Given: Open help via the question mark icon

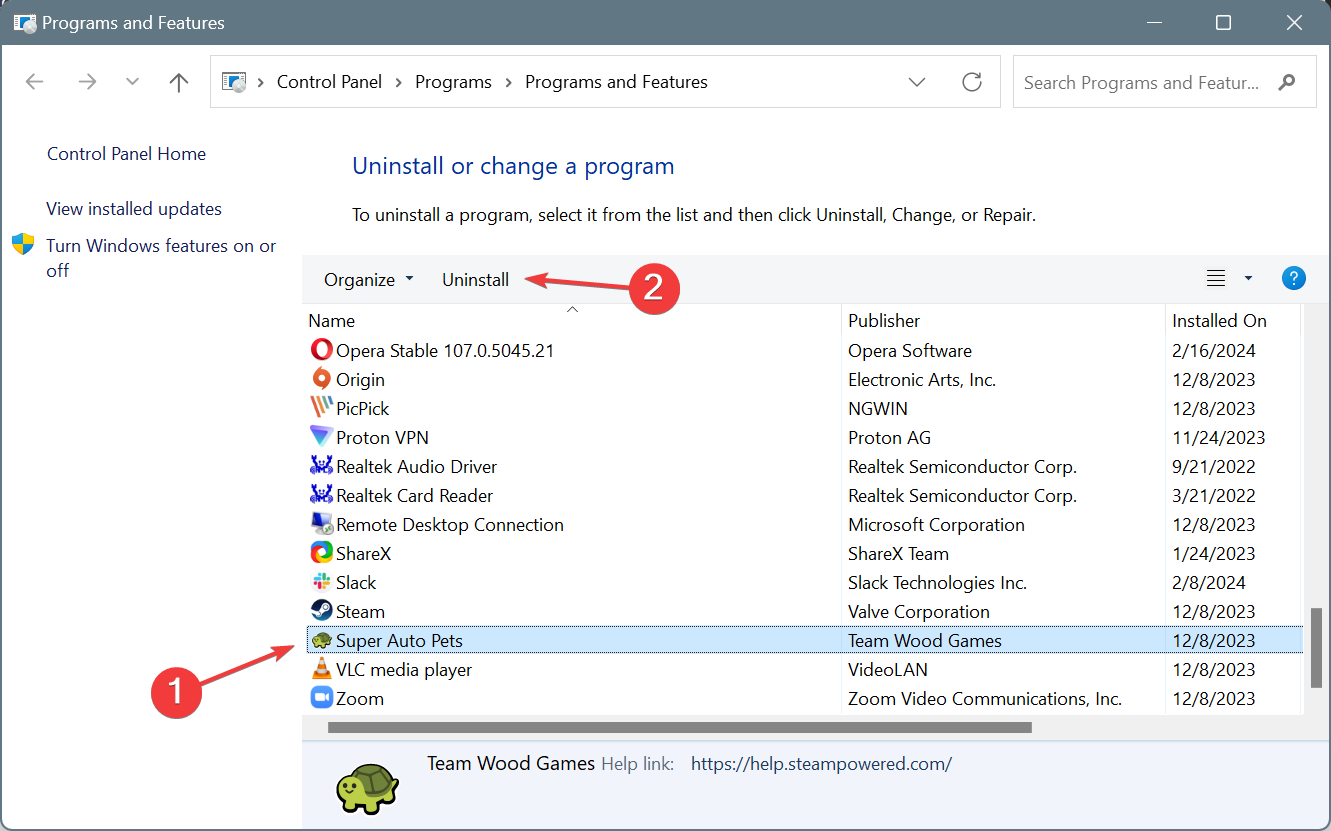Looking at the screenshot, I should [x=1294, y=278].
